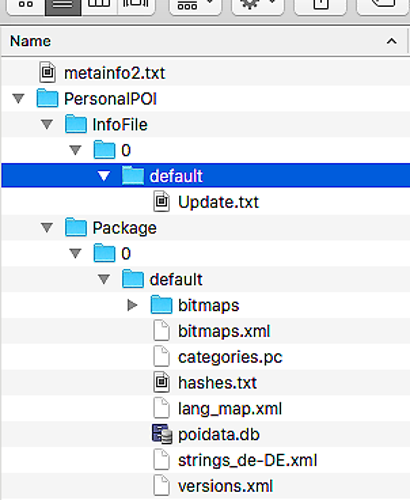
Task: Click the poidata.db database icon
Action: point(162,434)
